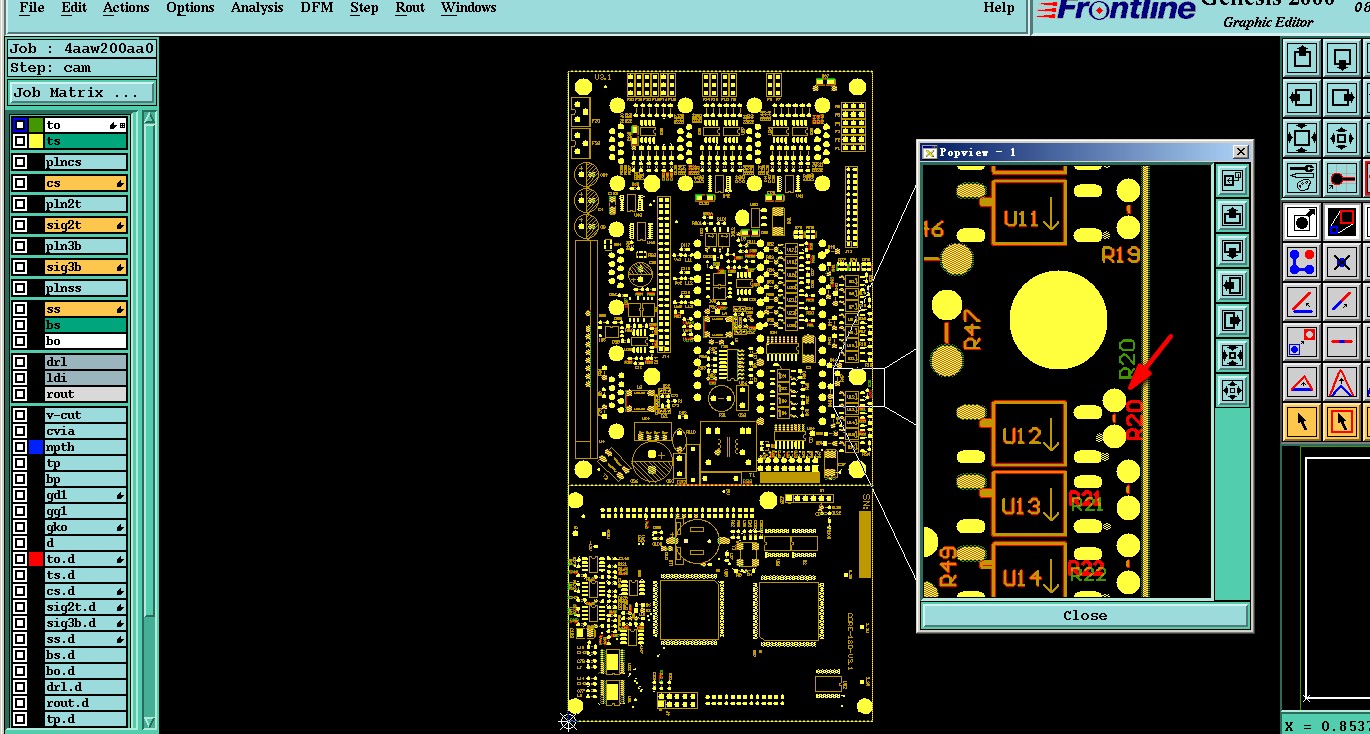Select the v-cut layer name
Screen dimensions: 1370x734
86,415
